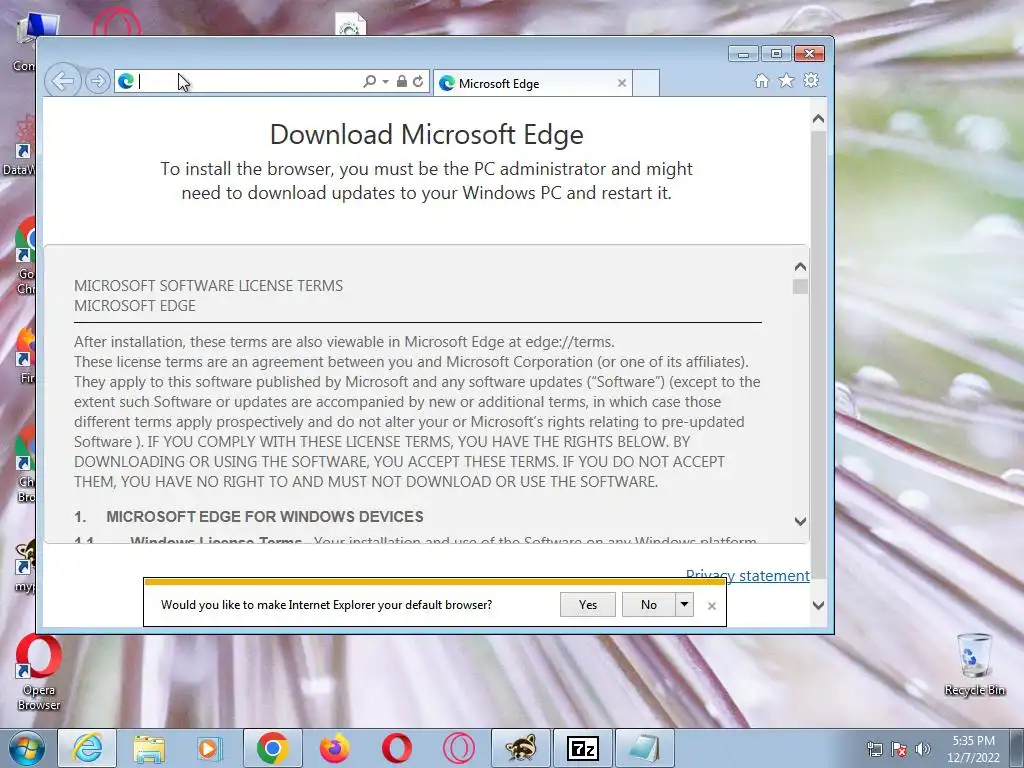
Task: Launch Opera GX outline icon from the taskbar
Action: [x=458, y=748]
